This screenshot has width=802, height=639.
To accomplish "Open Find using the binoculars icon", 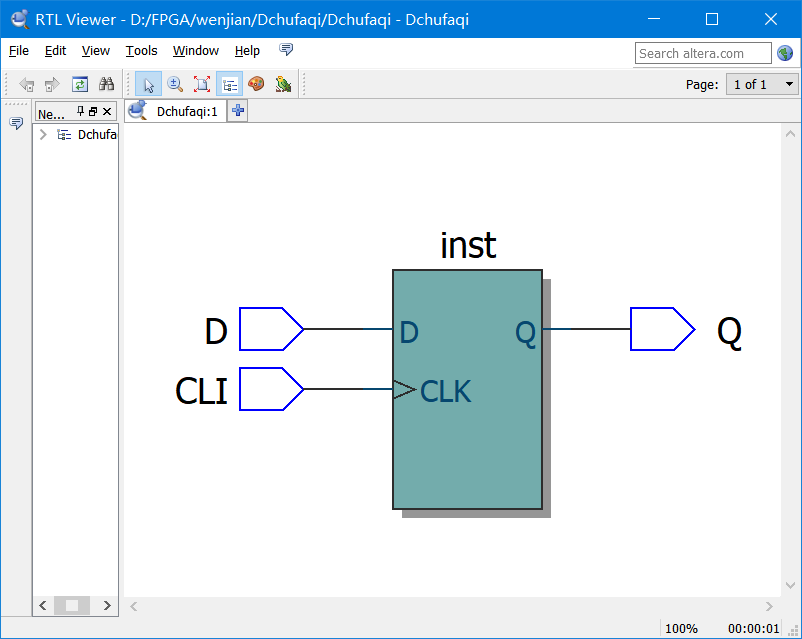I will coord(106,84).
